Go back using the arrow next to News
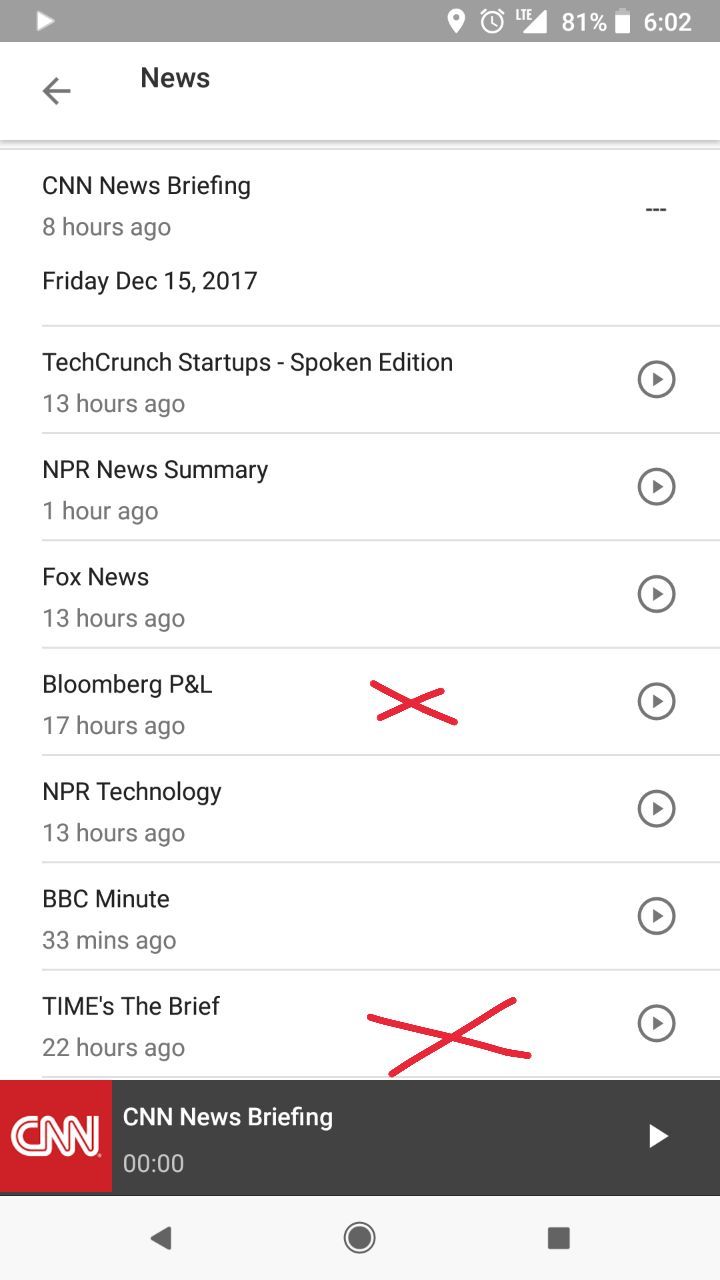 [x=57, y=91]
